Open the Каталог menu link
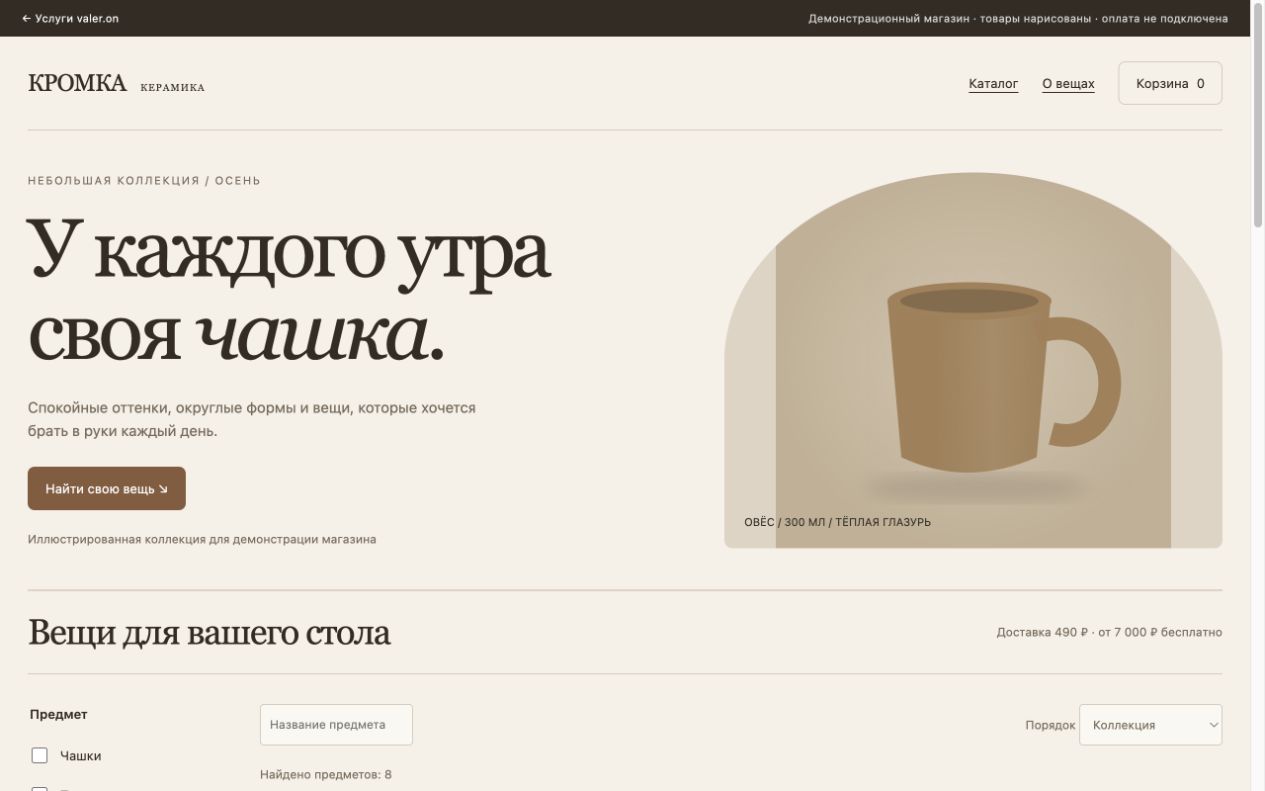 (x=993, y=84)
